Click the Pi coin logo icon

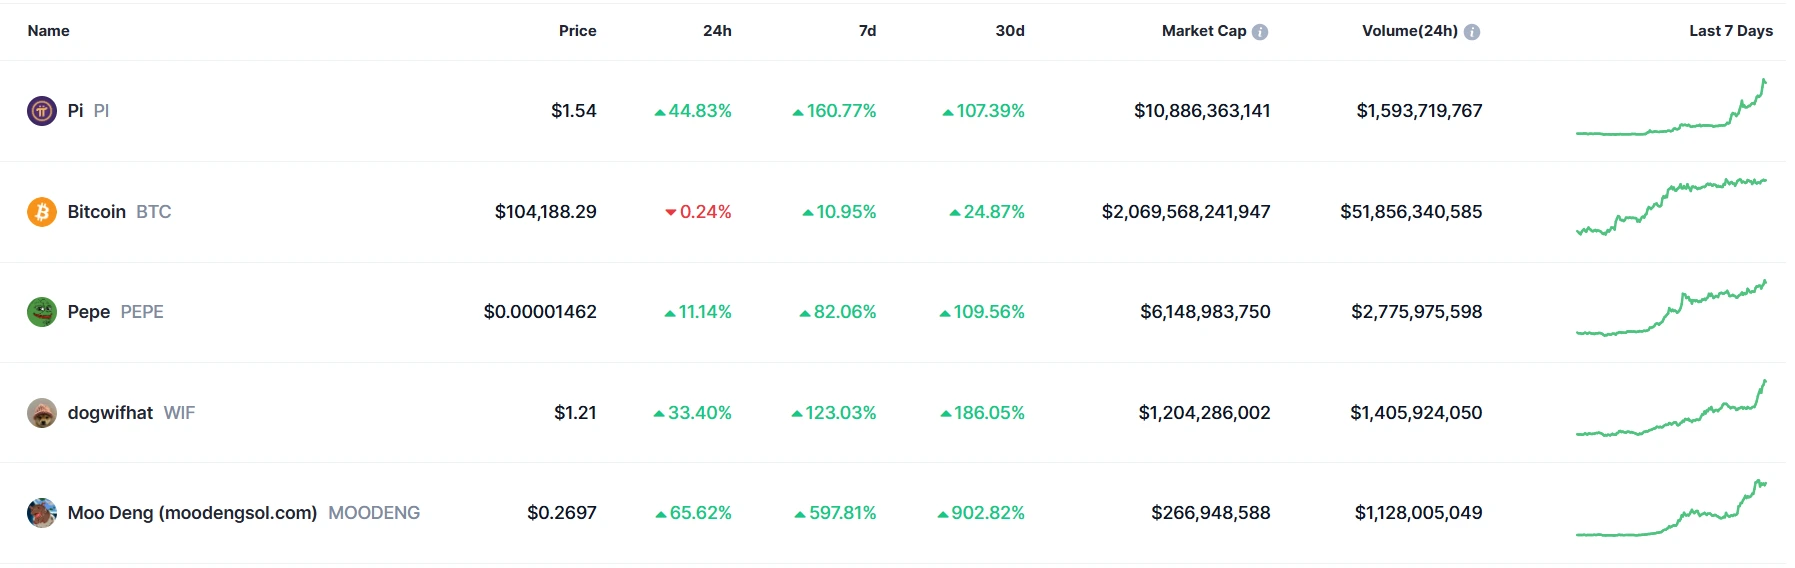(42, 111)
